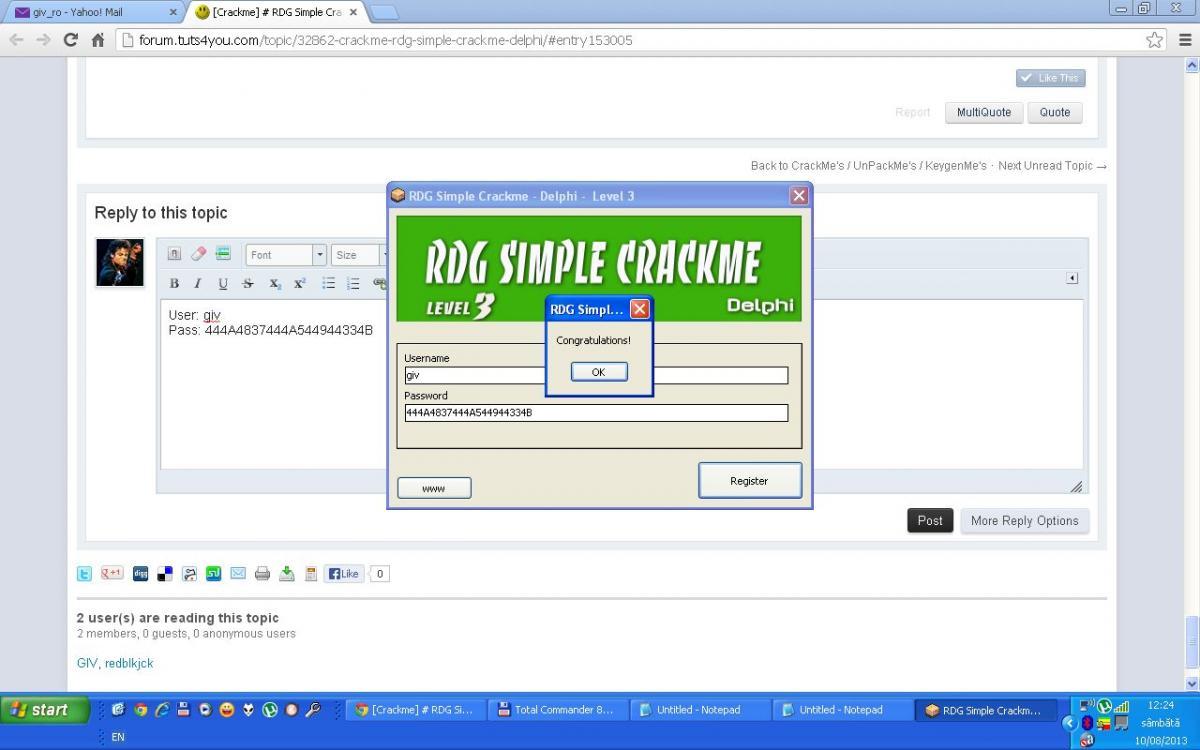Viewport: 1200px width, 750px height.
Task: Toggle italic formatting in reply editor
Action: click(x=198, y=284)
